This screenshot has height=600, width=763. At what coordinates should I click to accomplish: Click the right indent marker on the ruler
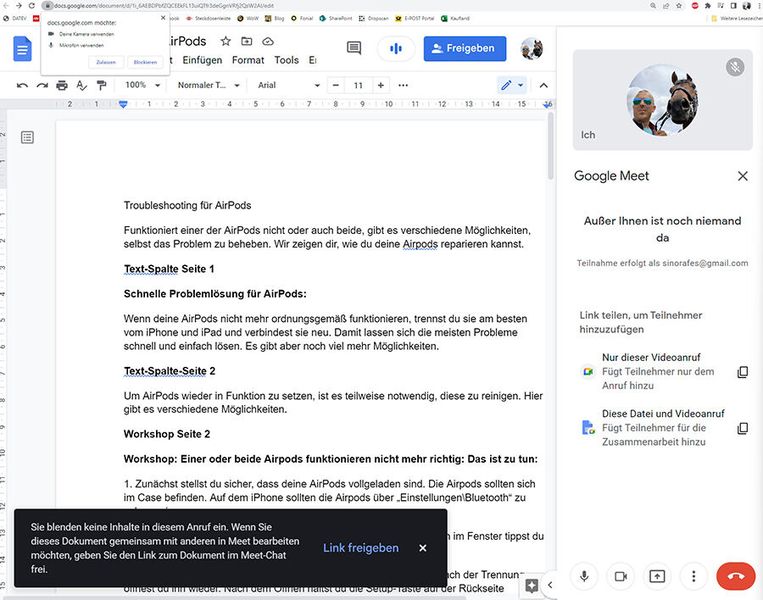[548, 104]
